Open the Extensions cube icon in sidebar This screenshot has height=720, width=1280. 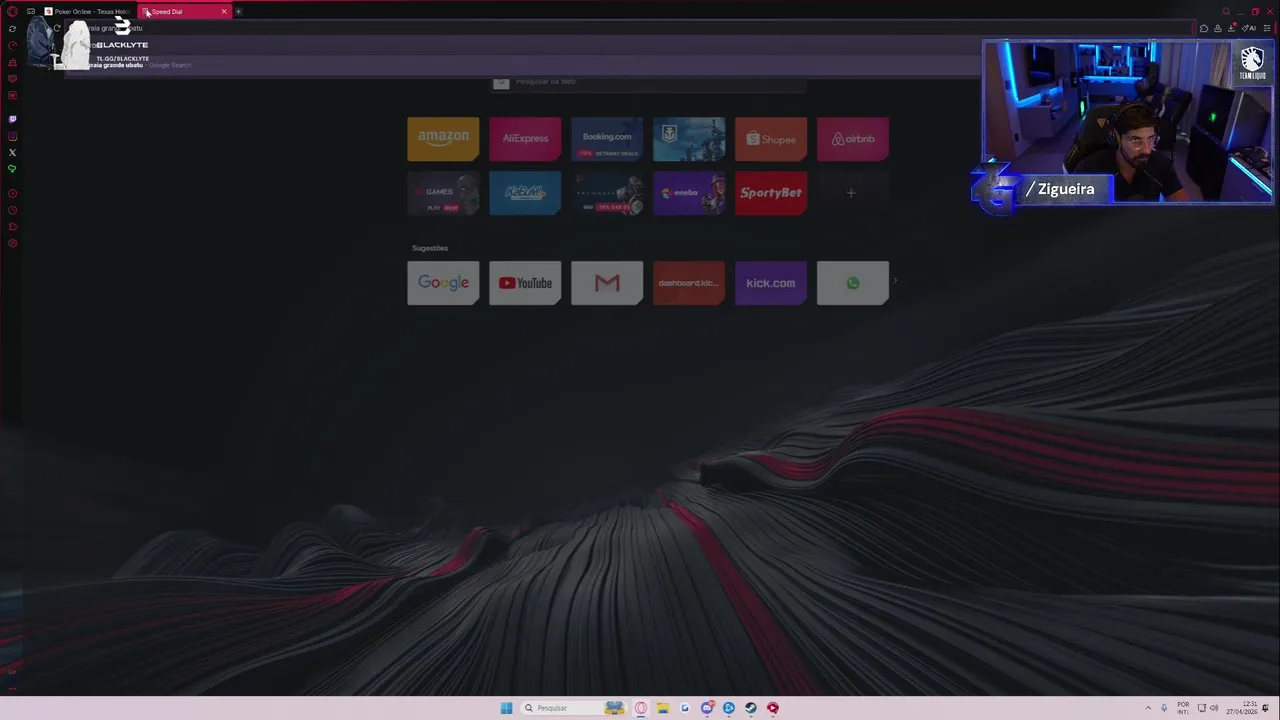click(12, 227)
